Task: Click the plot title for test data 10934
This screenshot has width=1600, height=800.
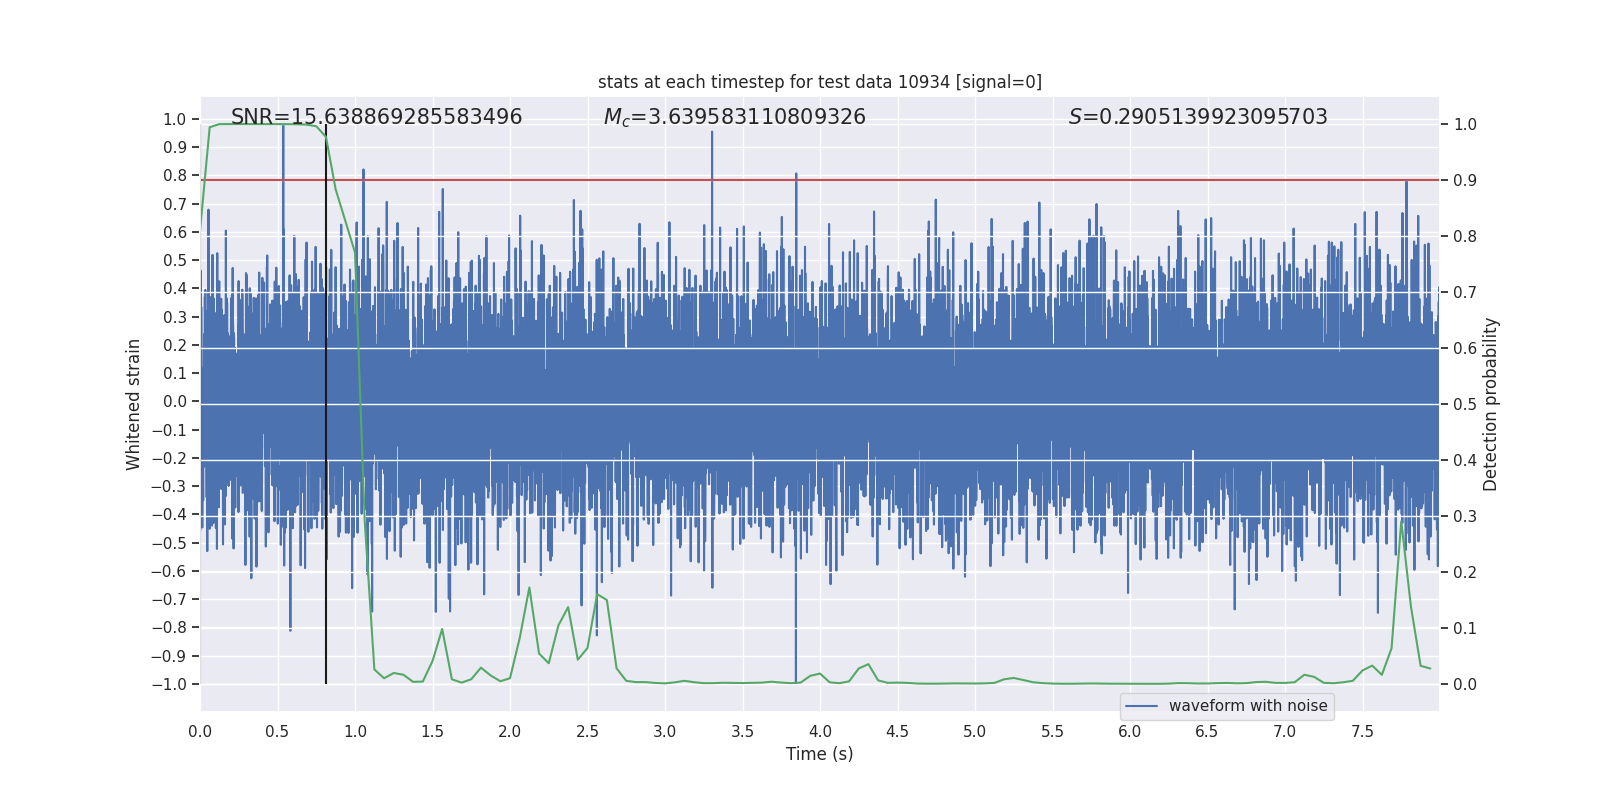Action: pos(819,82)
